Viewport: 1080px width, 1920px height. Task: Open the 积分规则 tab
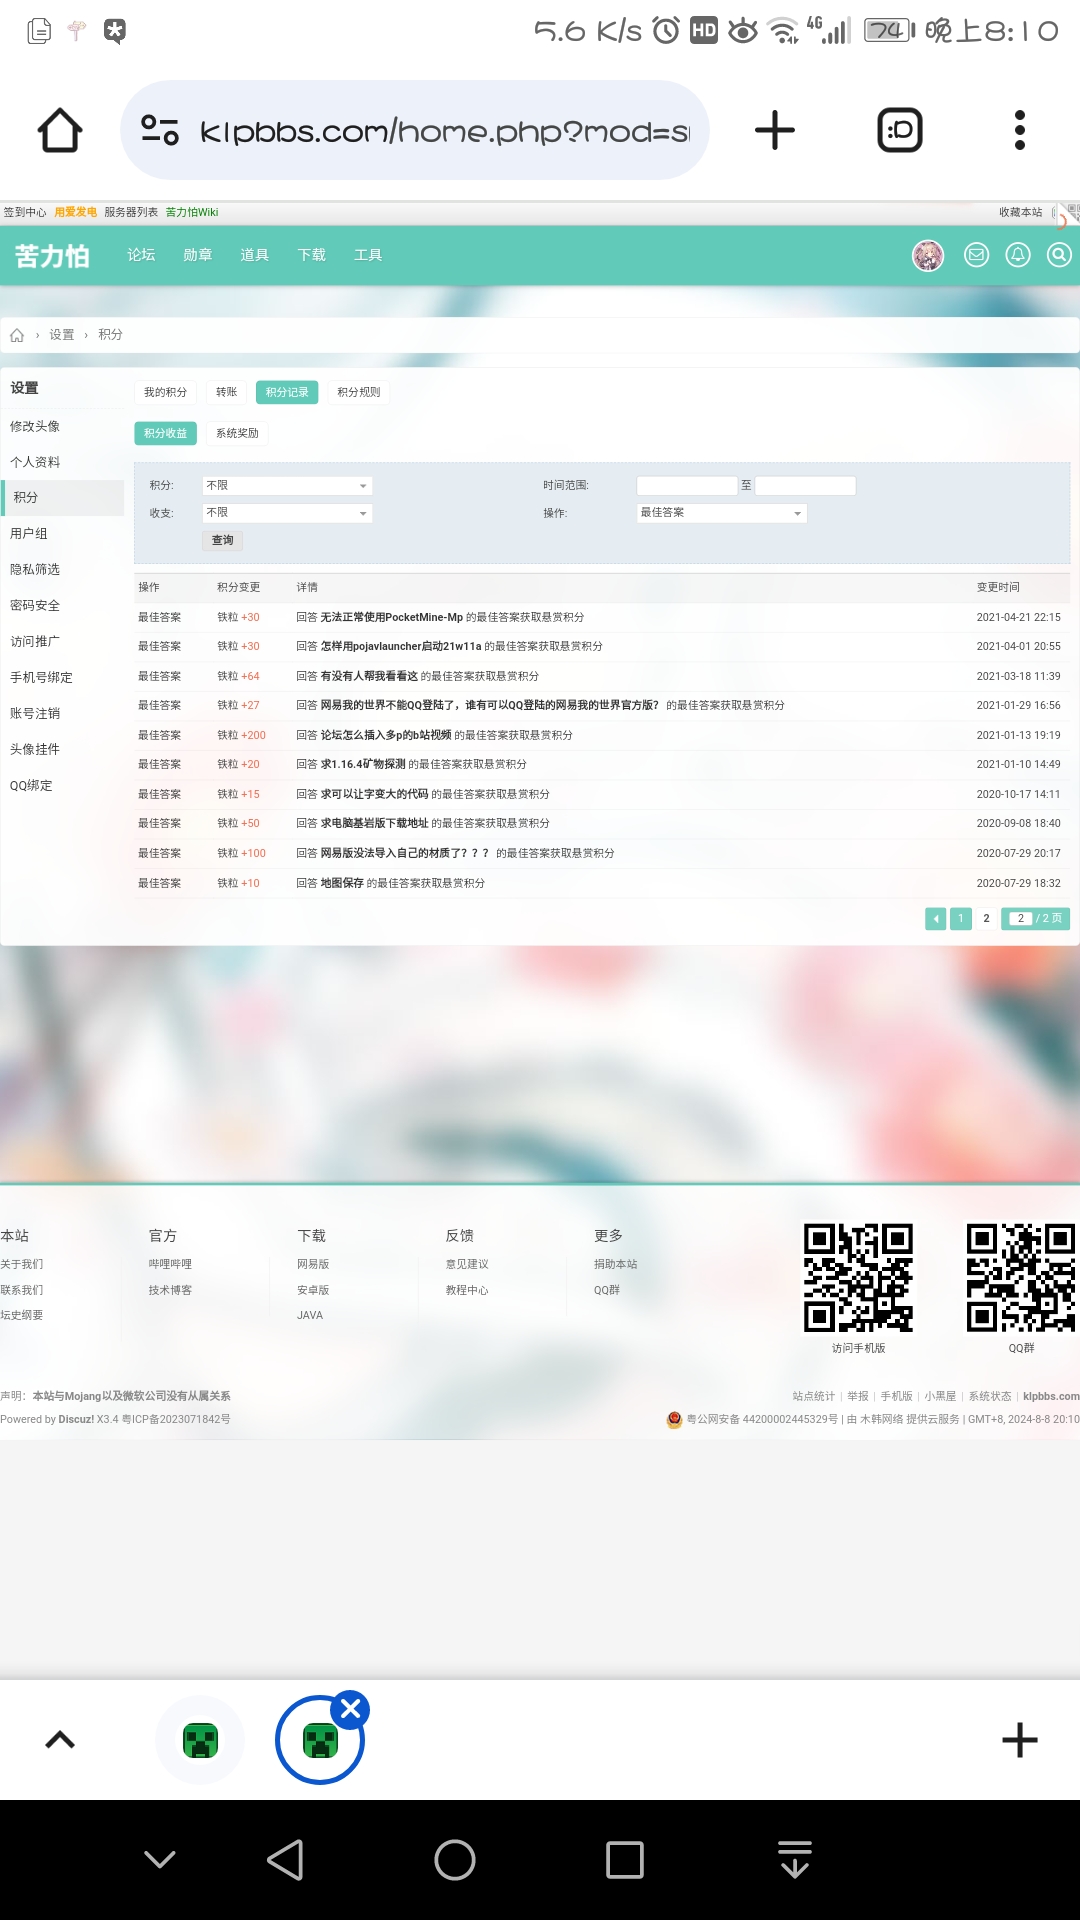point(359,392)
